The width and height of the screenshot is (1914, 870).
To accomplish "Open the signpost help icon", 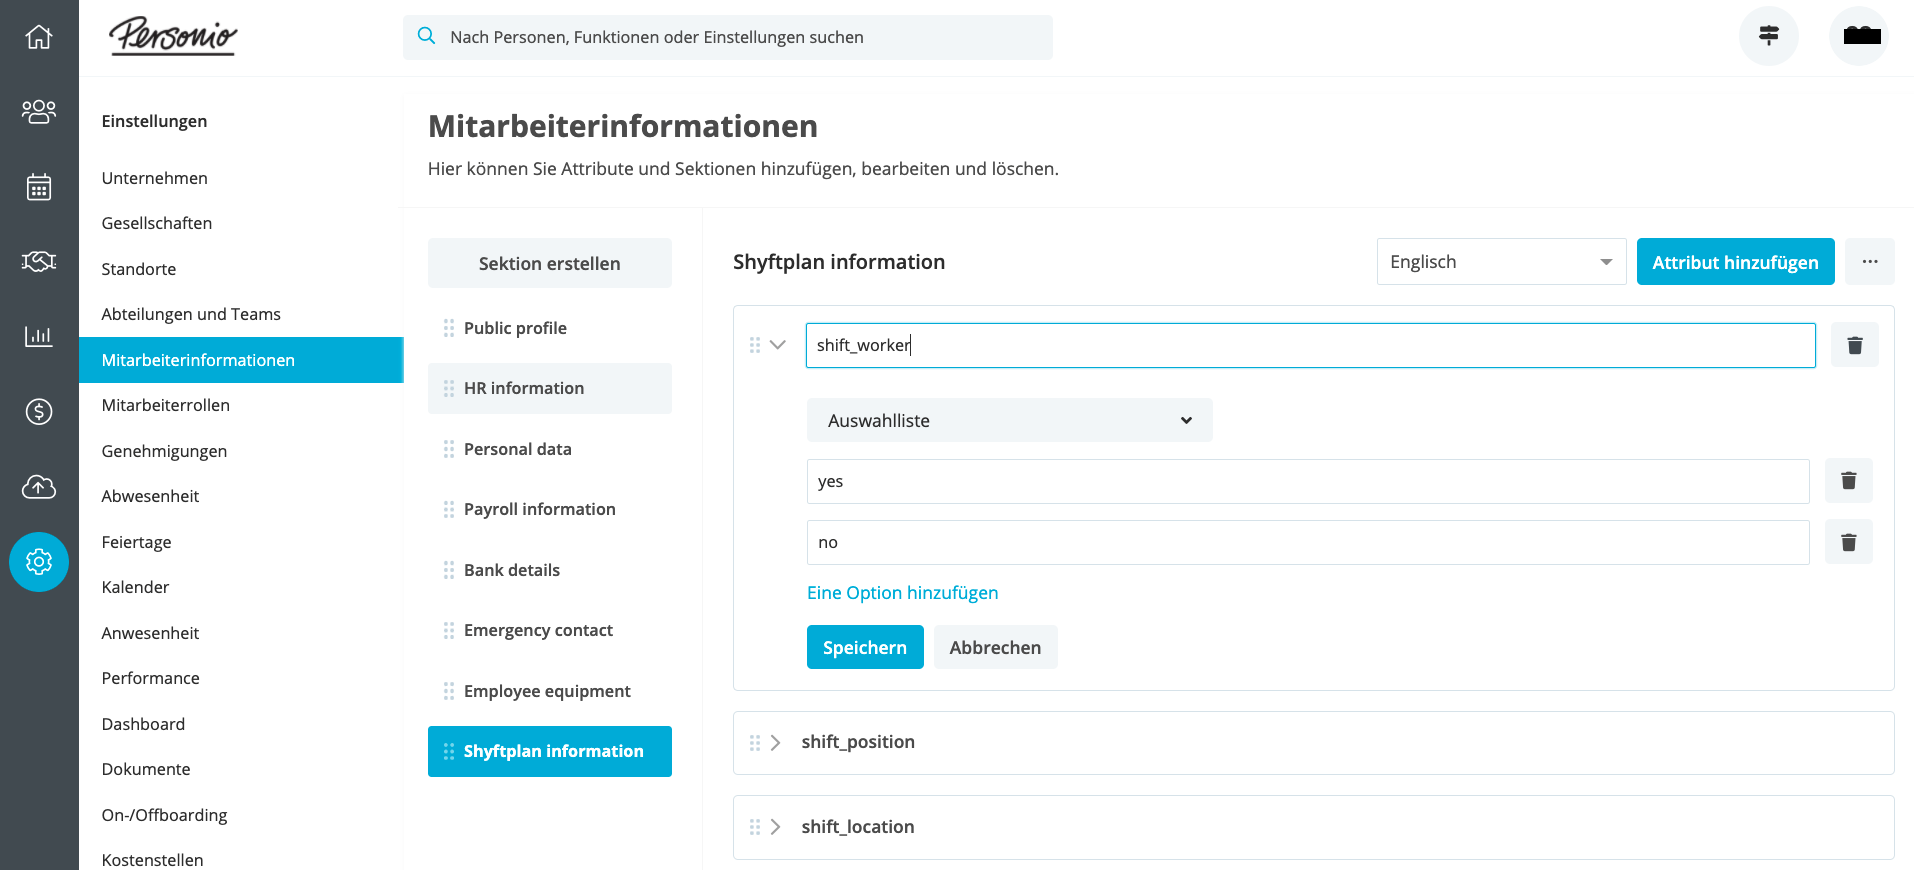I will point(1769,36).
